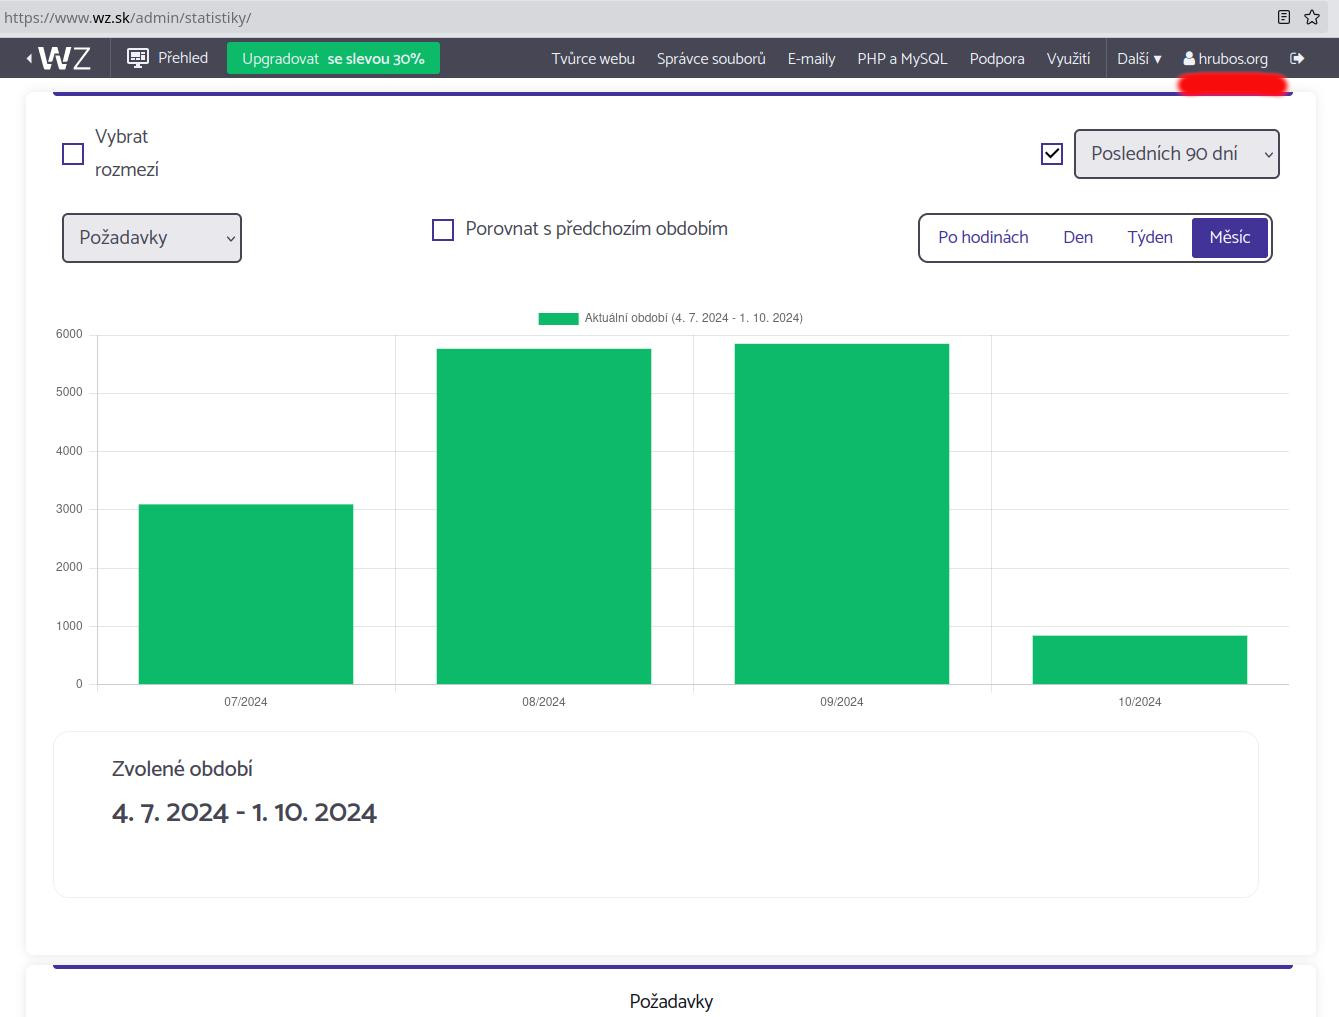Open the Posledních 90 dní dropdown
Image resolution: width=1339 pixels, height=1017 pixels.
[x=1177, y=154]
